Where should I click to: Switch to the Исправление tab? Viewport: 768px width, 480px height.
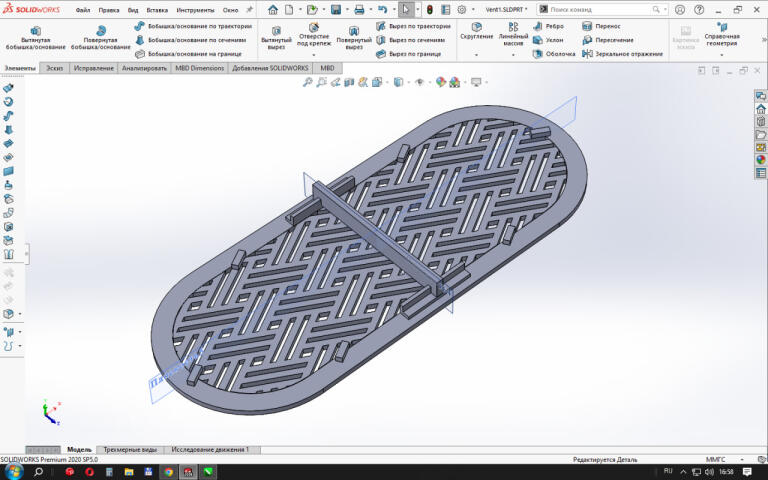pyautogui.click(x=94, y=68)
